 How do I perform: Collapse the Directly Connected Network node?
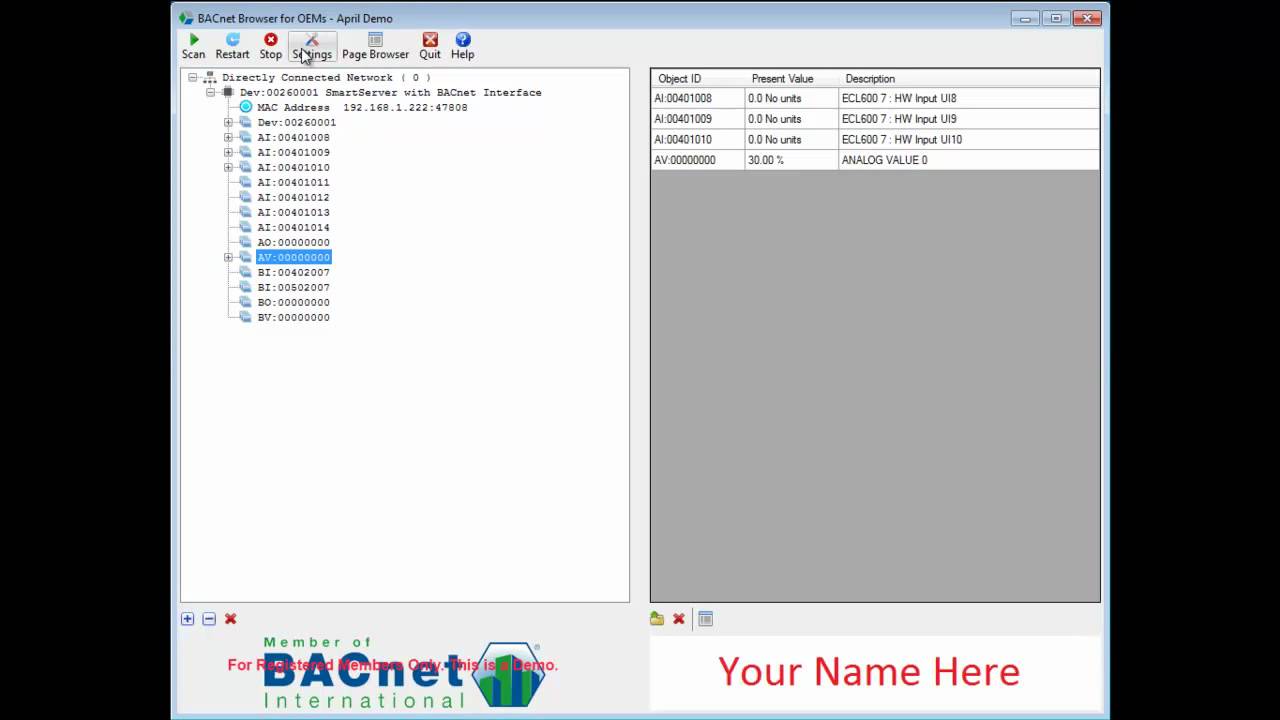tap(192, 77)
